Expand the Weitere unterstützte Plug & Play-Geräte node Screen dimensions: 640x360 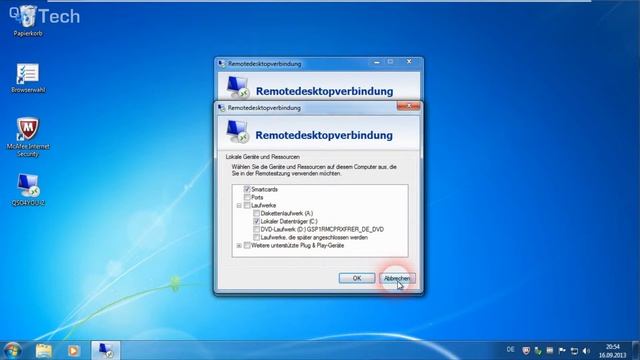tap(239, 245)
